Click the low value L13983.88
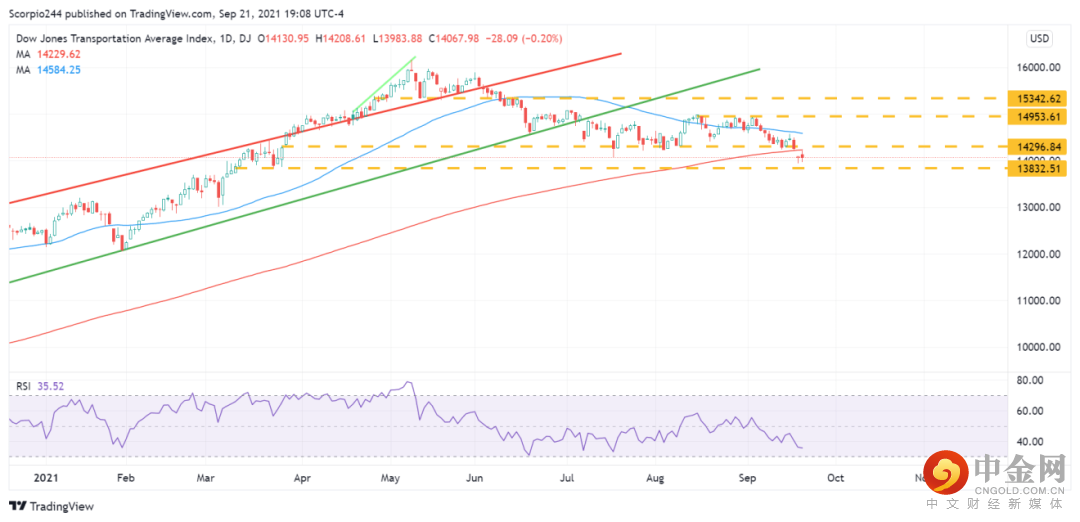Image resolution: width=1080 pixels, height=522 pixels. click(x=399, y=39)
